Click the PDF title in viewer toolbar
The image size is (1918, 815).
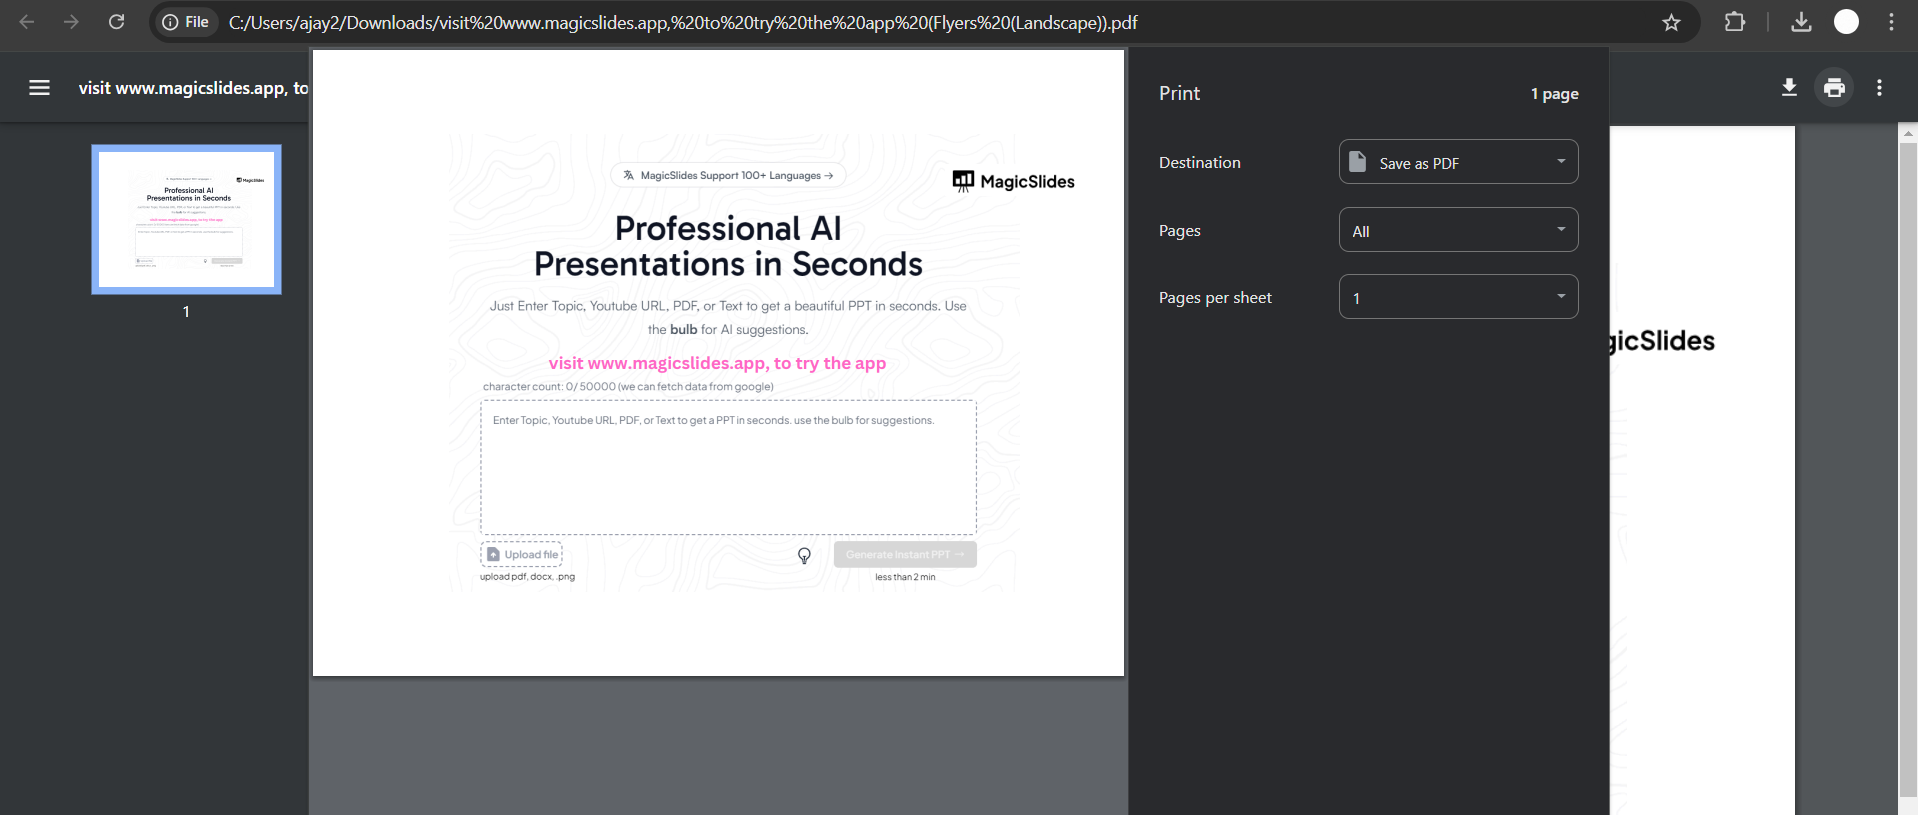pos(193,88)
